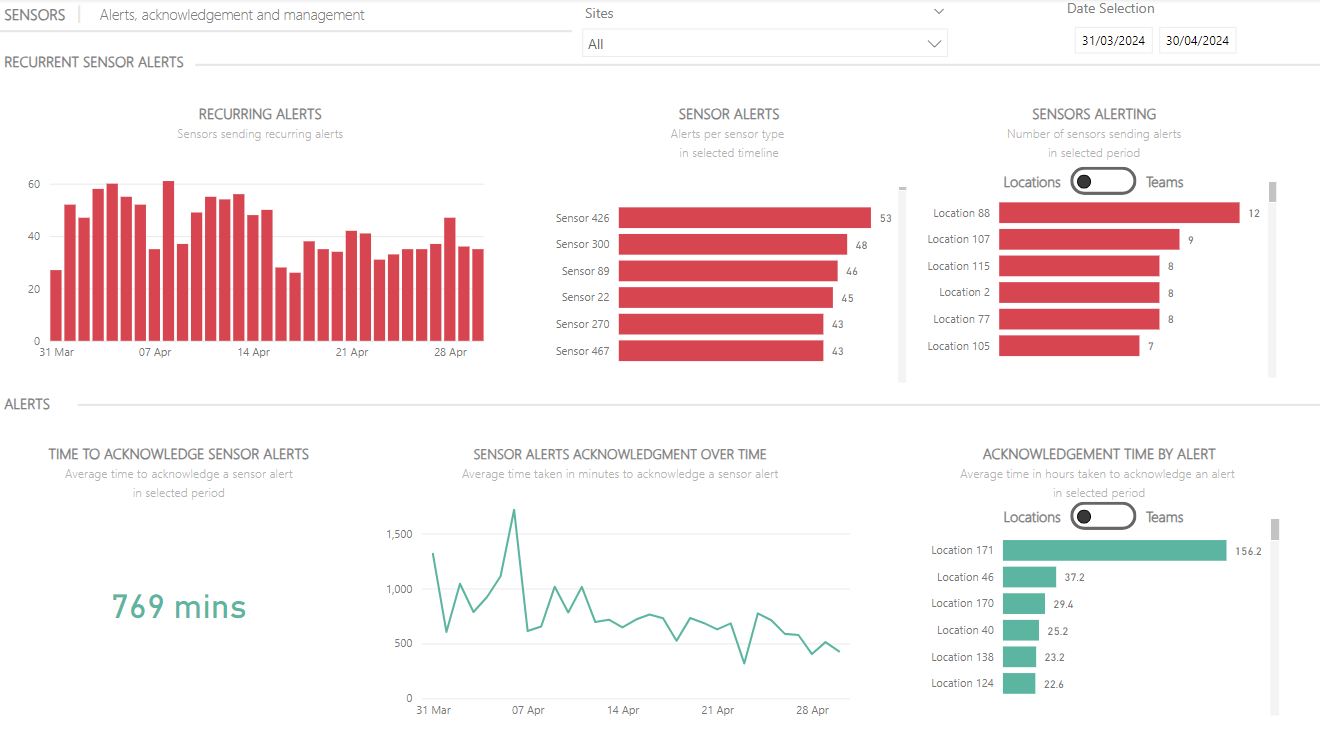Screen dimensions: 1320x740
Task: Select the Sensor 89 bar
Action: point(727,271)
